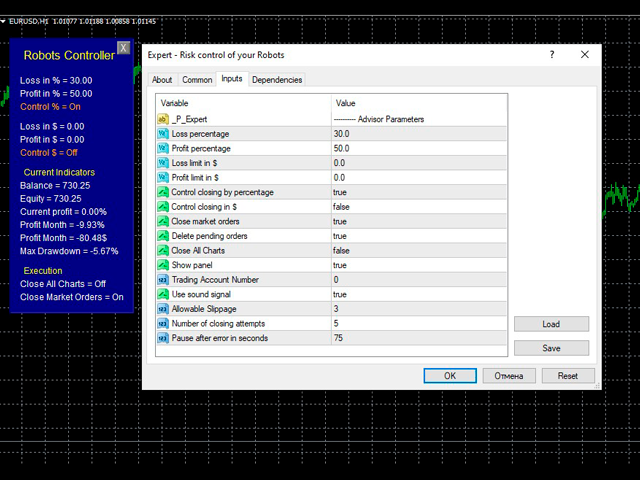Image resolution: width=640 pixels, height=480 pixels.
Task: Click Control $ = Off in controller panel
Action: pyautogui.click(x=49, y=153)
